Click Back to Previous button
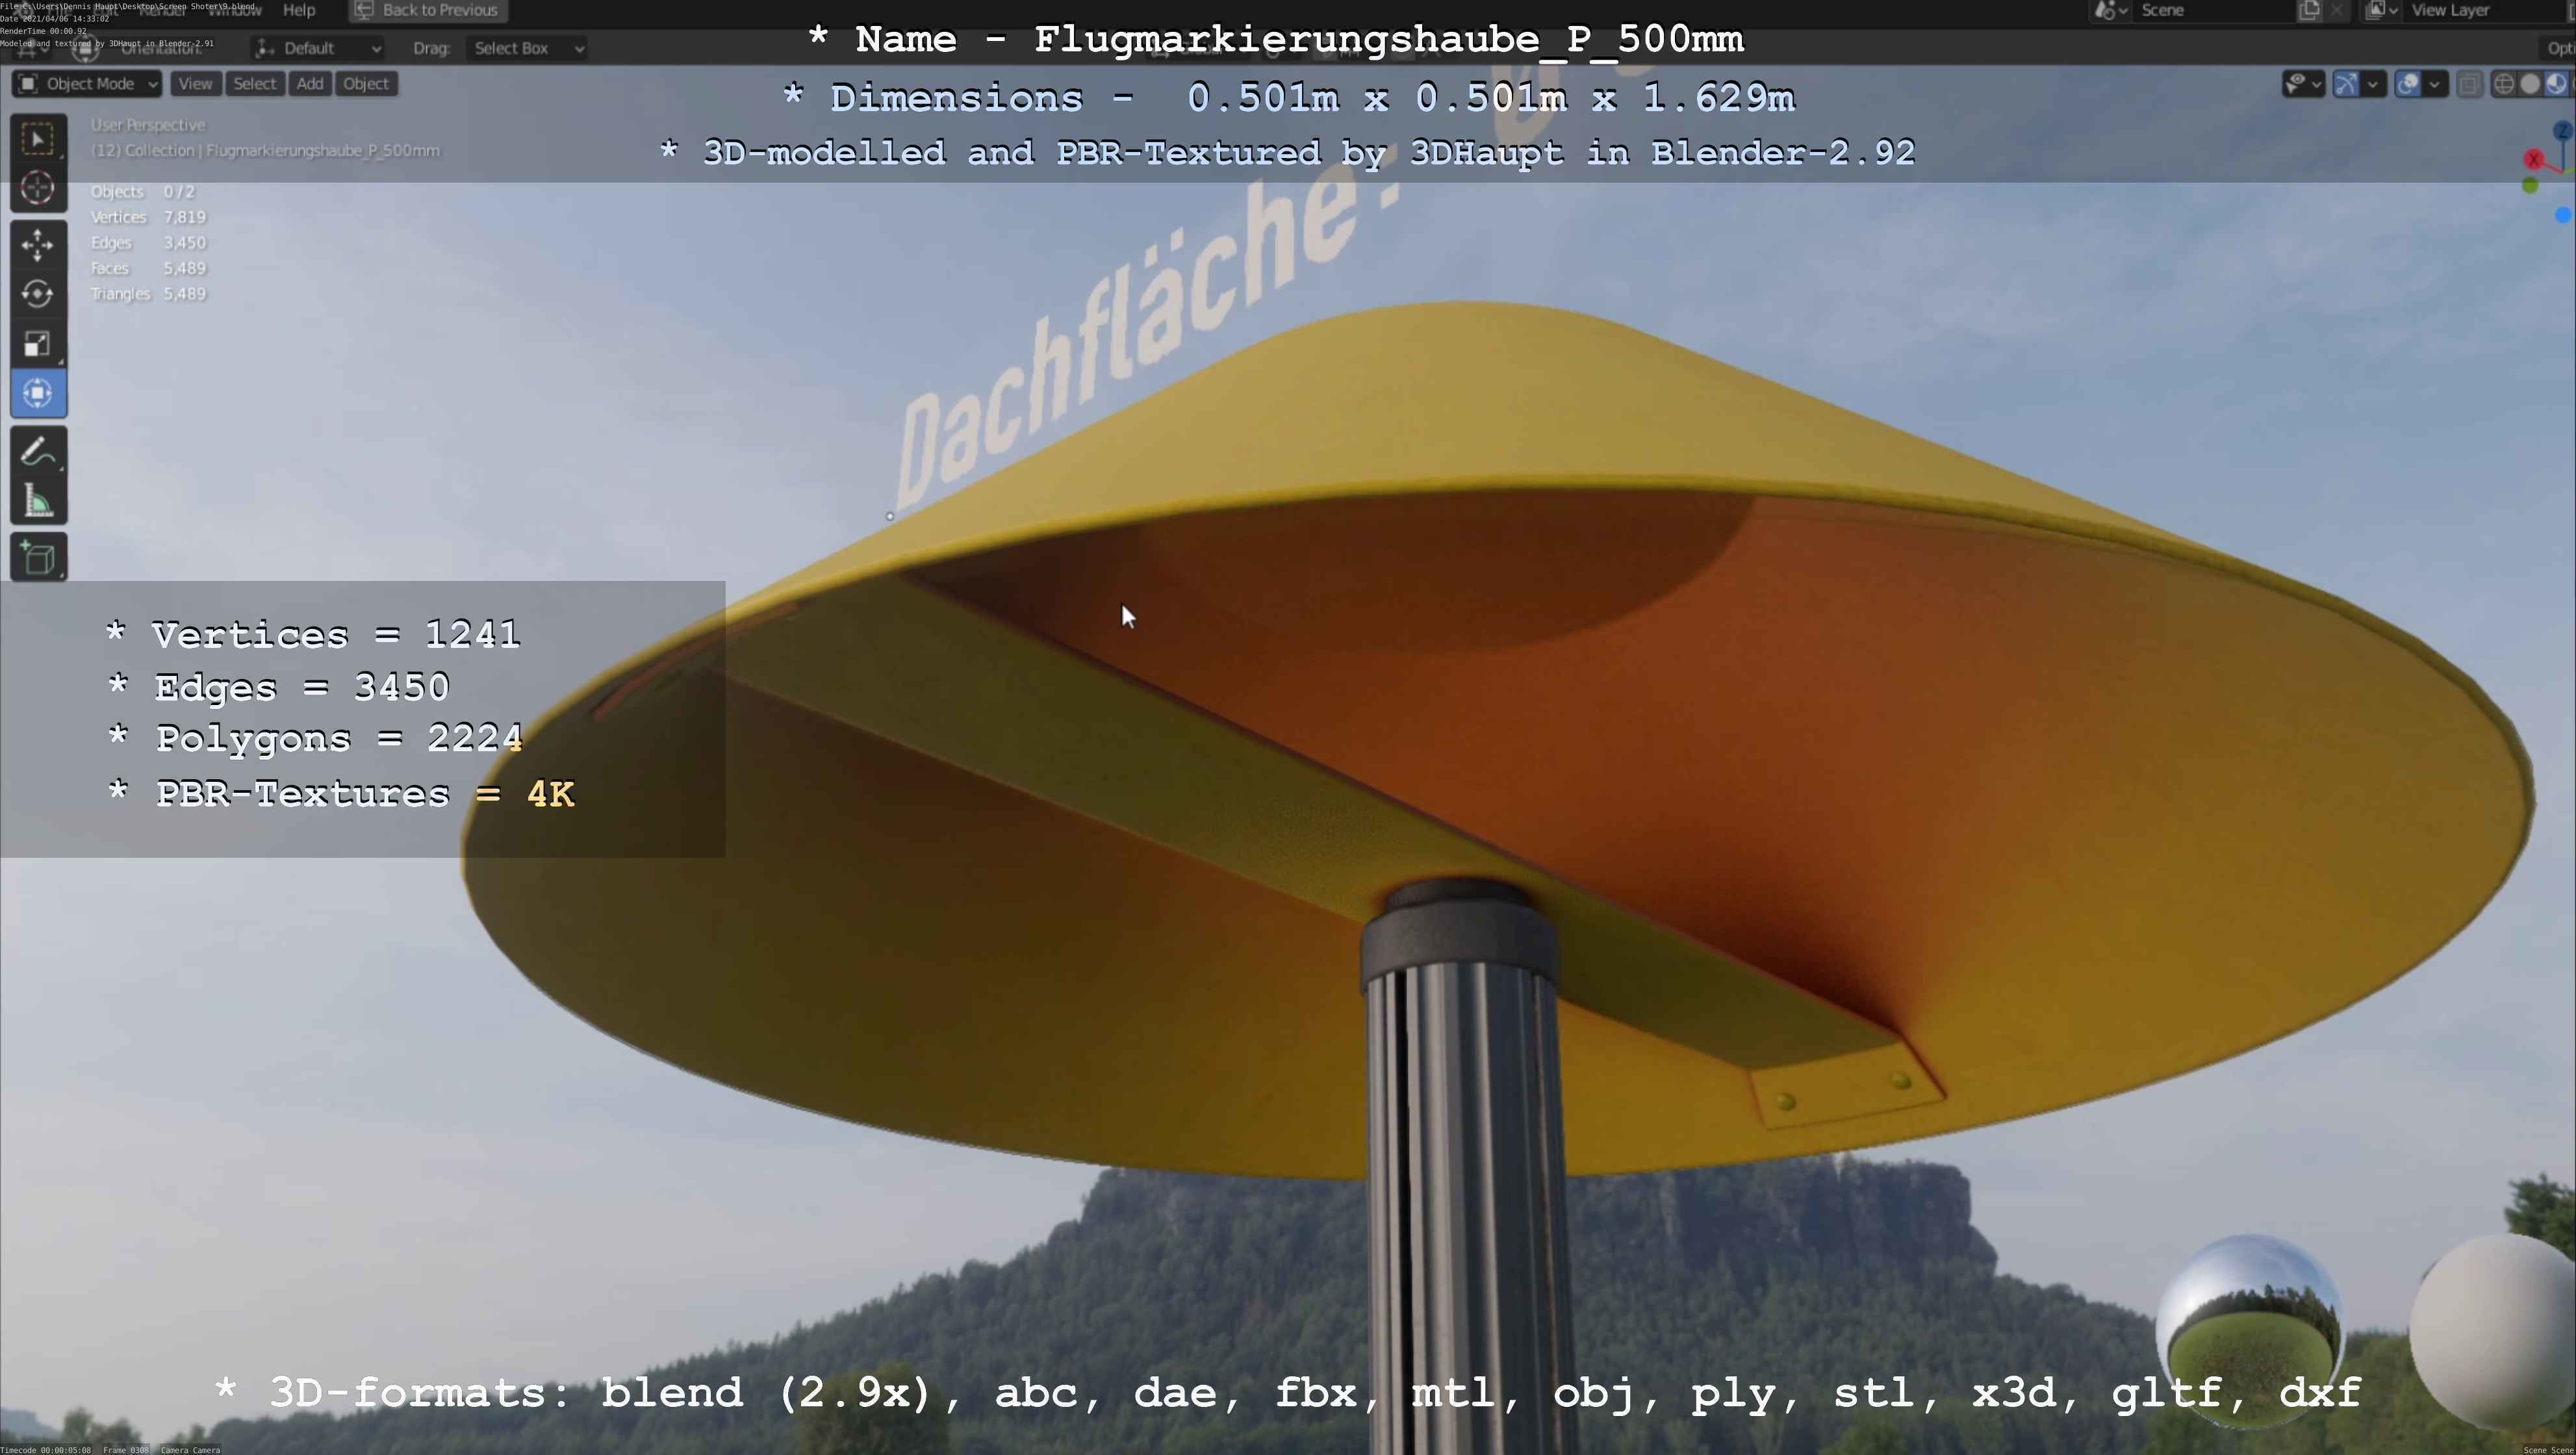The image size is (2576, 1455). tap(428, 10)
